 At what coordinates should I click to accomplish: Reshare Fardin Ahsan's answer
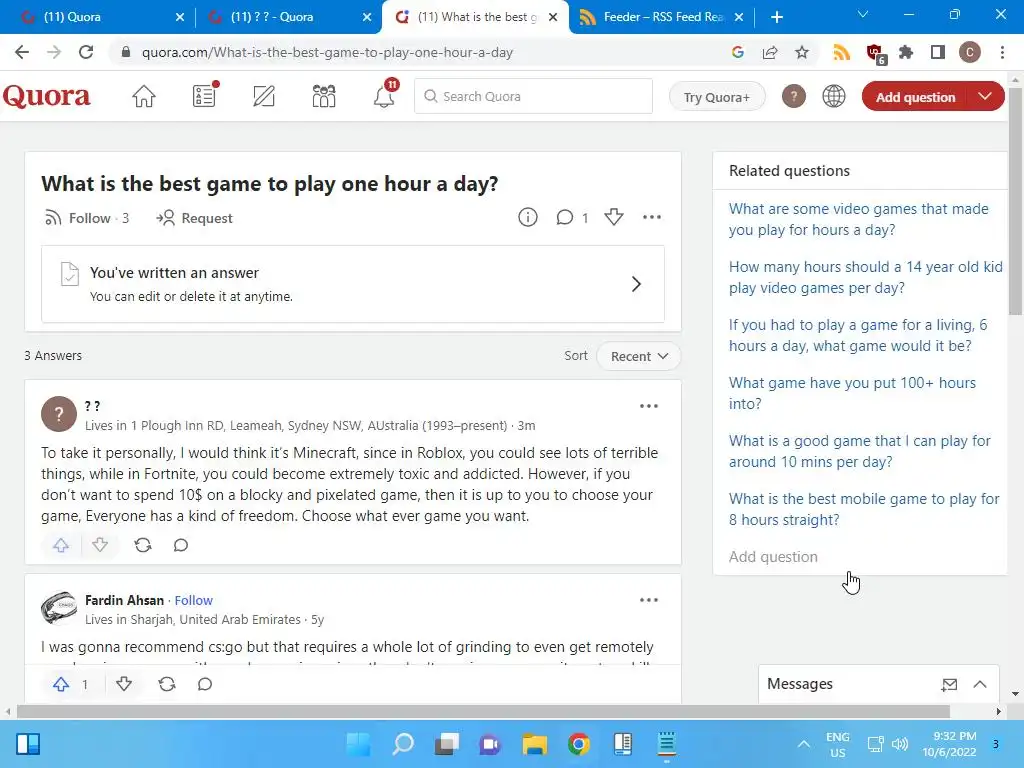click(167, 684)
